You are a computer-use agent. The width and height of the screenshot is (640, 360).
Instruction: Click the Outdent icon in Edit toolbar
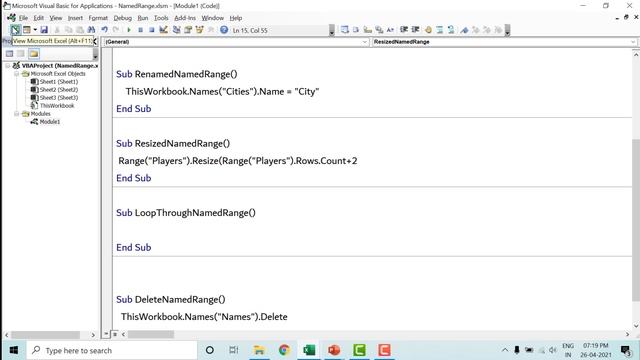pos(415,30)
